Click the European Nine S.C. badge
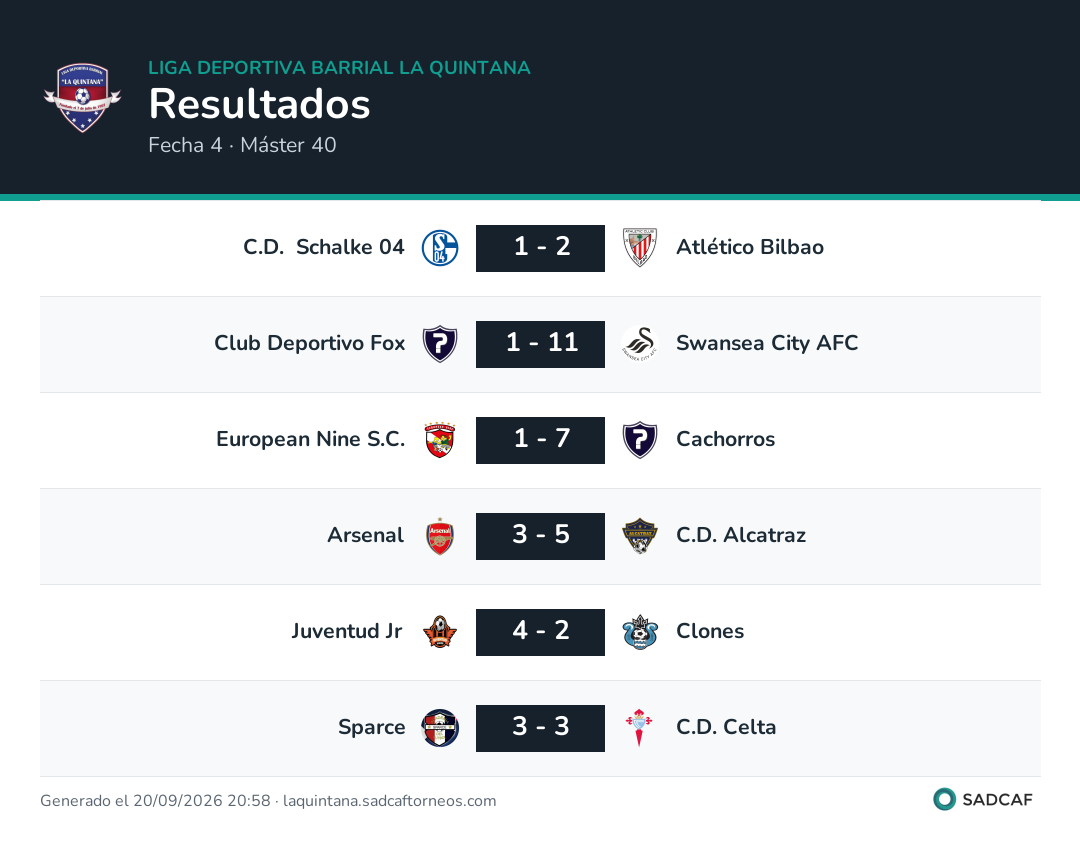 pos(440,440)
